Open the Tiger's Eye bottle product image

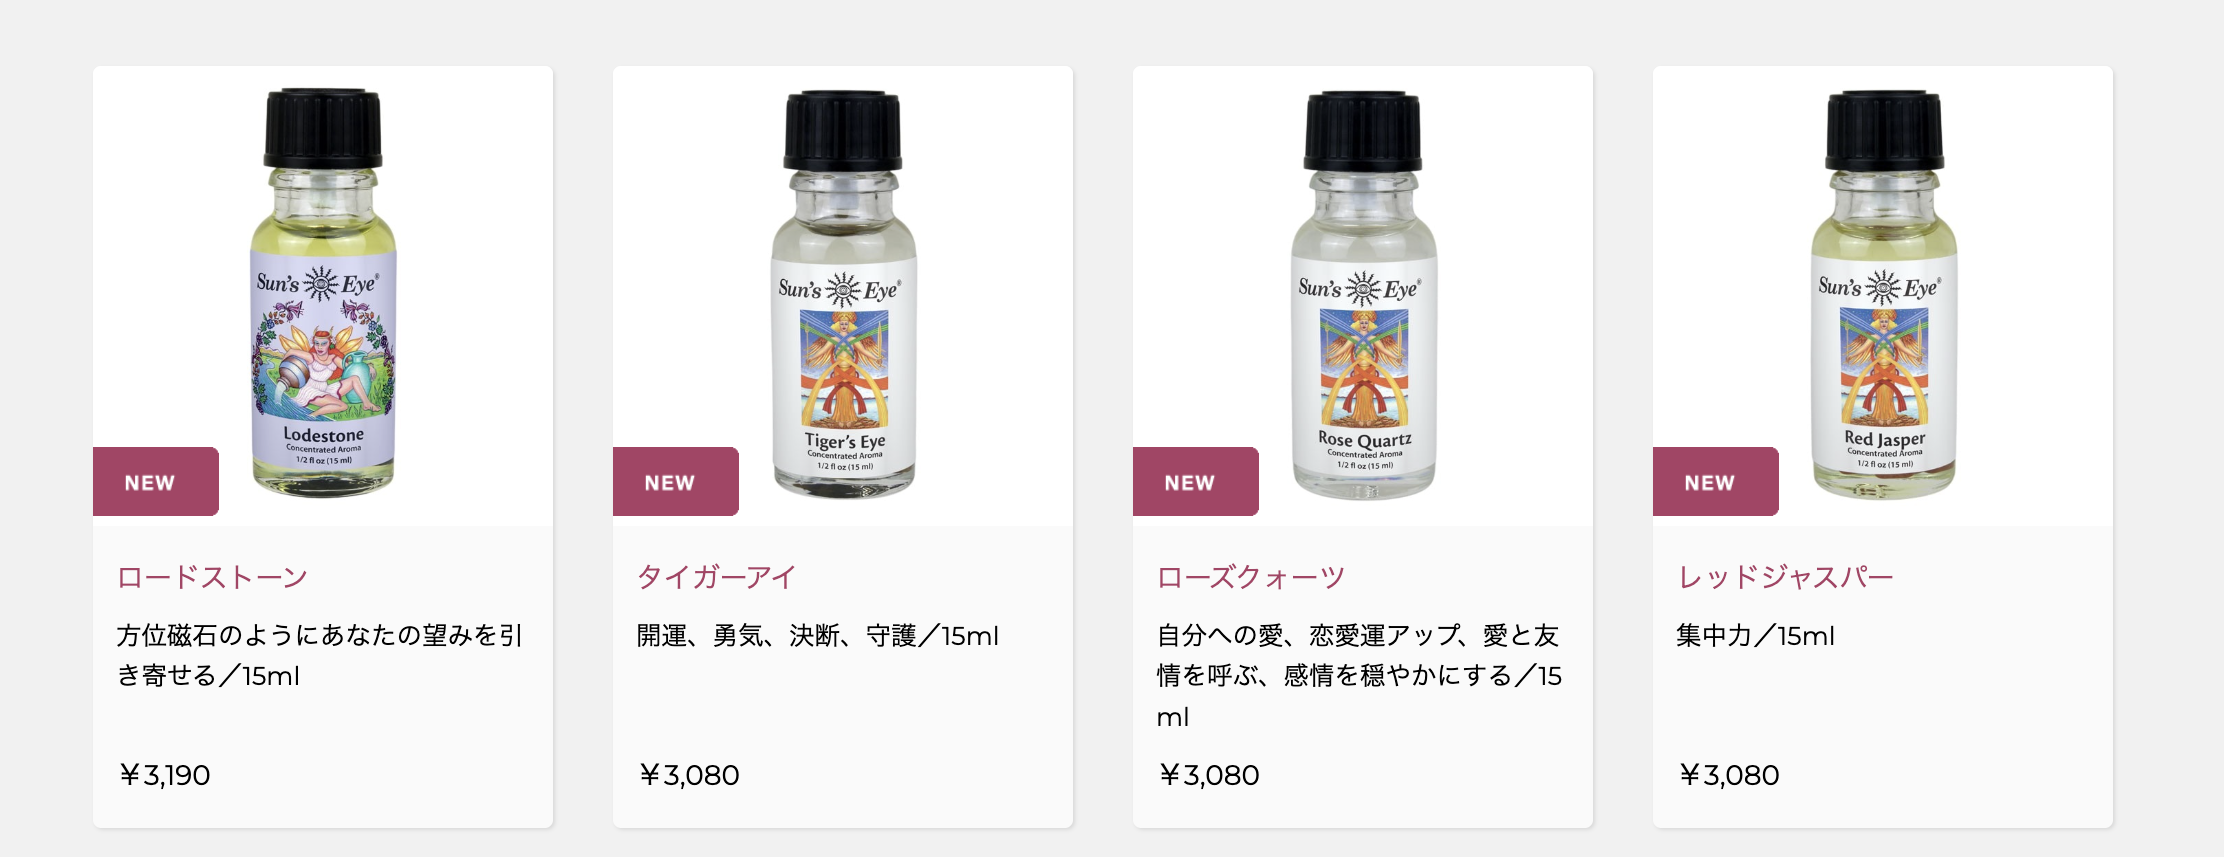pyautogui.click(x=843, y=296)
